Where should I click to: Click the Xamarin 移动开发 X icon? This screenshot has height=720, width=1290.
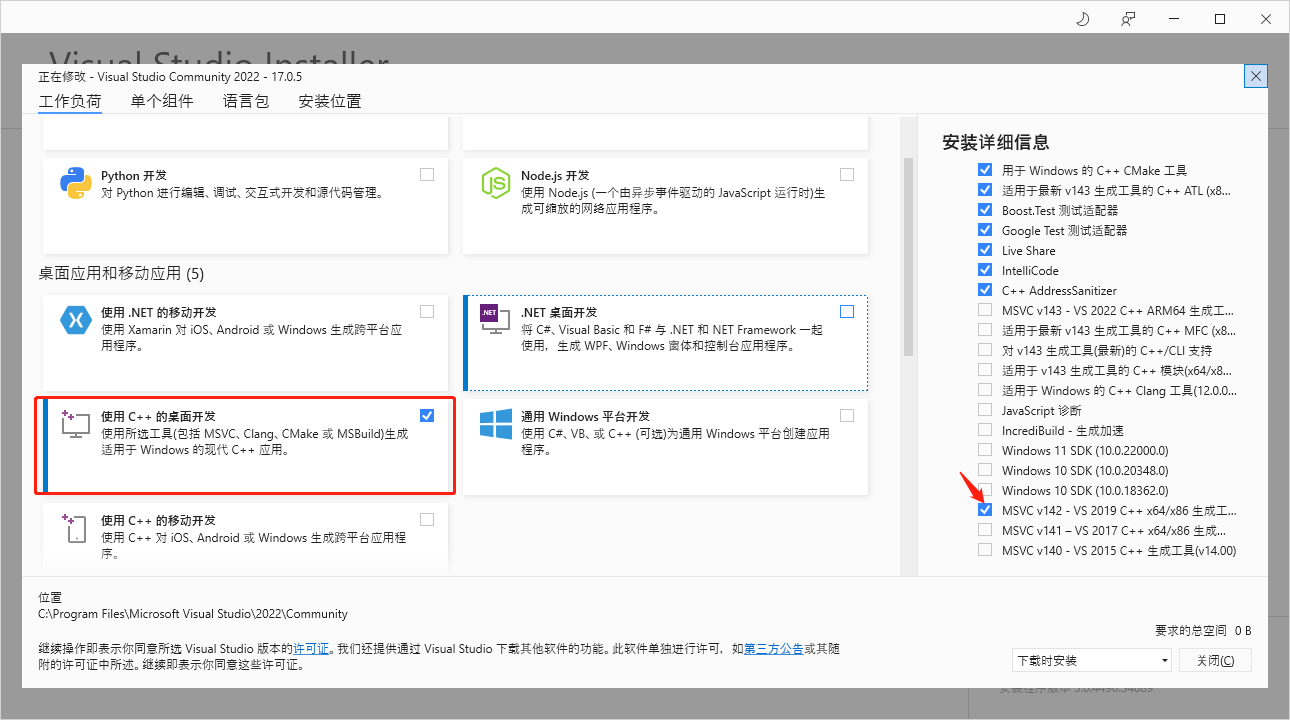click(x=76, y=320)
